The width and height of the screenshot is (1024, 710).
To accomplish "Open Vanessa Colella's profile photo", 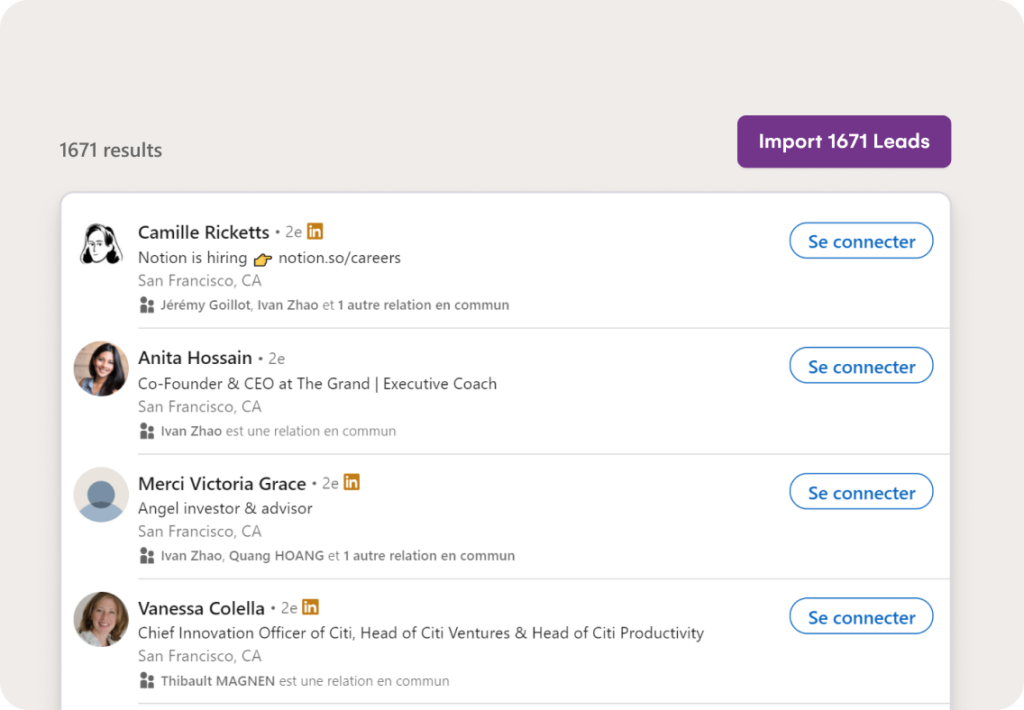I will point(101,619).
